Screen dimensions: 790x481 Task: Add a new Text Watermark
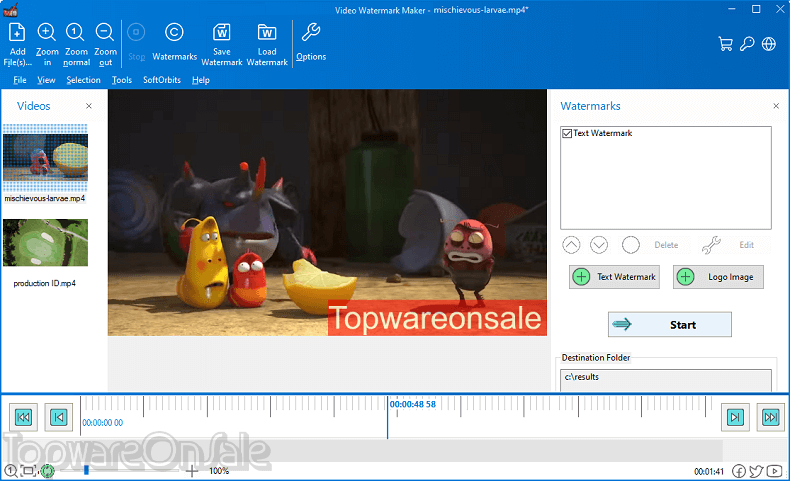point(614,277)
